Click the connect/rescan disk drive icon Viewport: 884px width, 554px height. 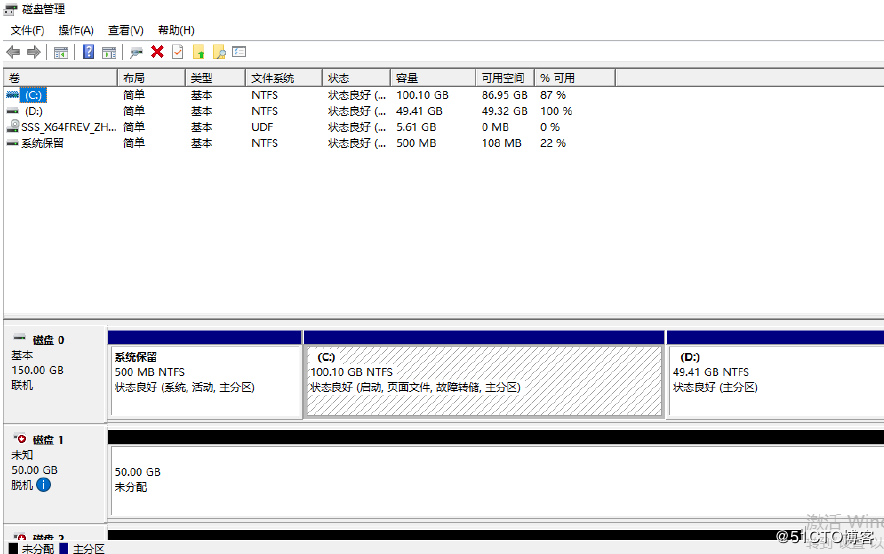pos(136,52)
